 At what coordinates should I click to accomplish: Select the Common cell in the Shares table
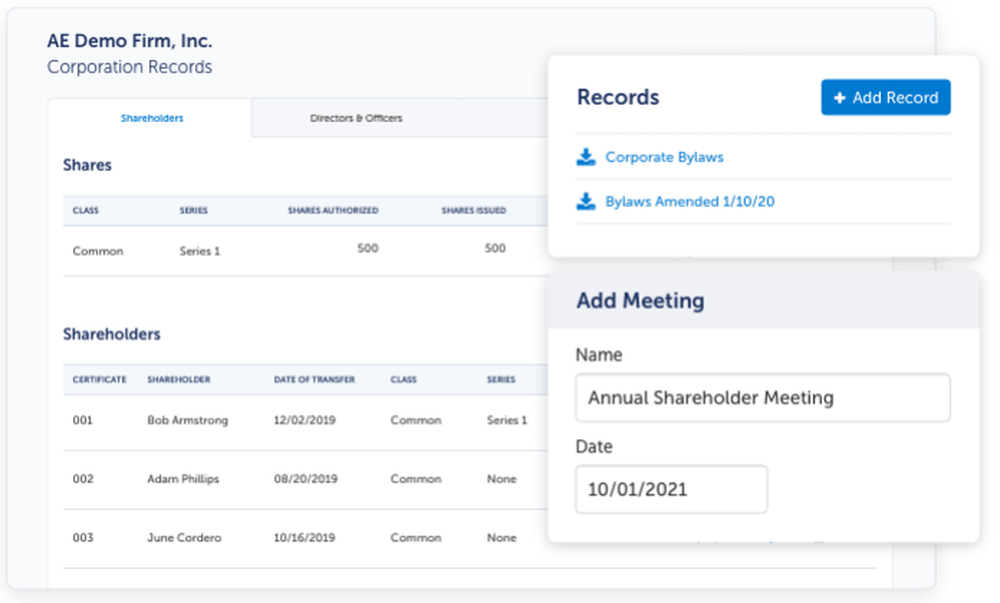[x=98, y=251]
